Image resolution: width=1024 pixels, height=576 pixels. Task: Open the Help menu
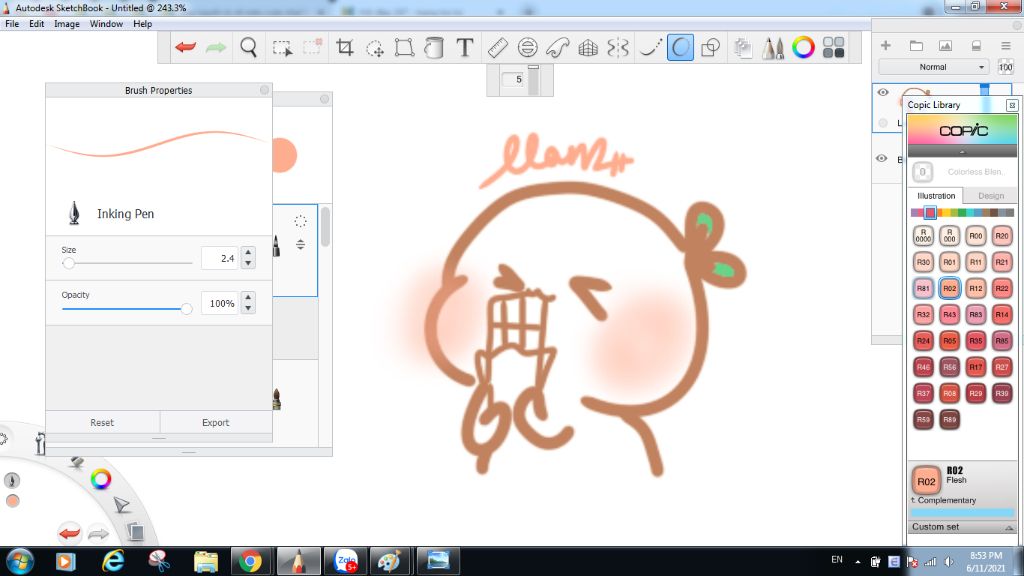[x=142, y=24]
